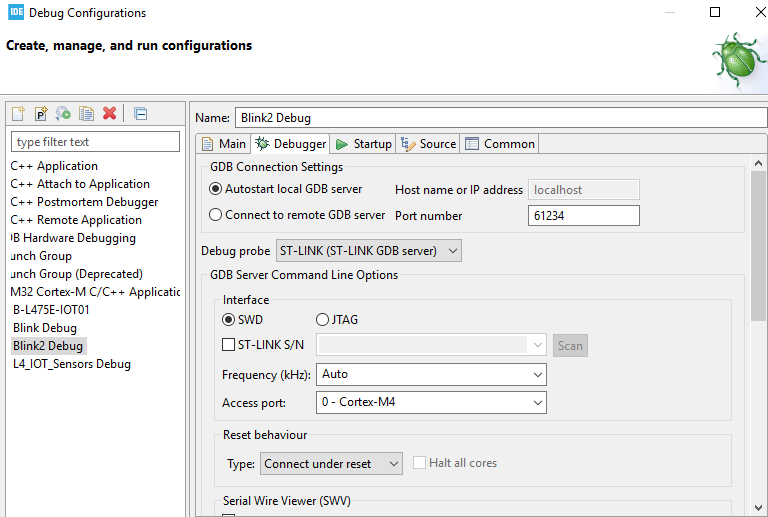The width and height of the screenshot is (768, 517).
Task: Click the Host name localhost field
Action: [583, 189]
